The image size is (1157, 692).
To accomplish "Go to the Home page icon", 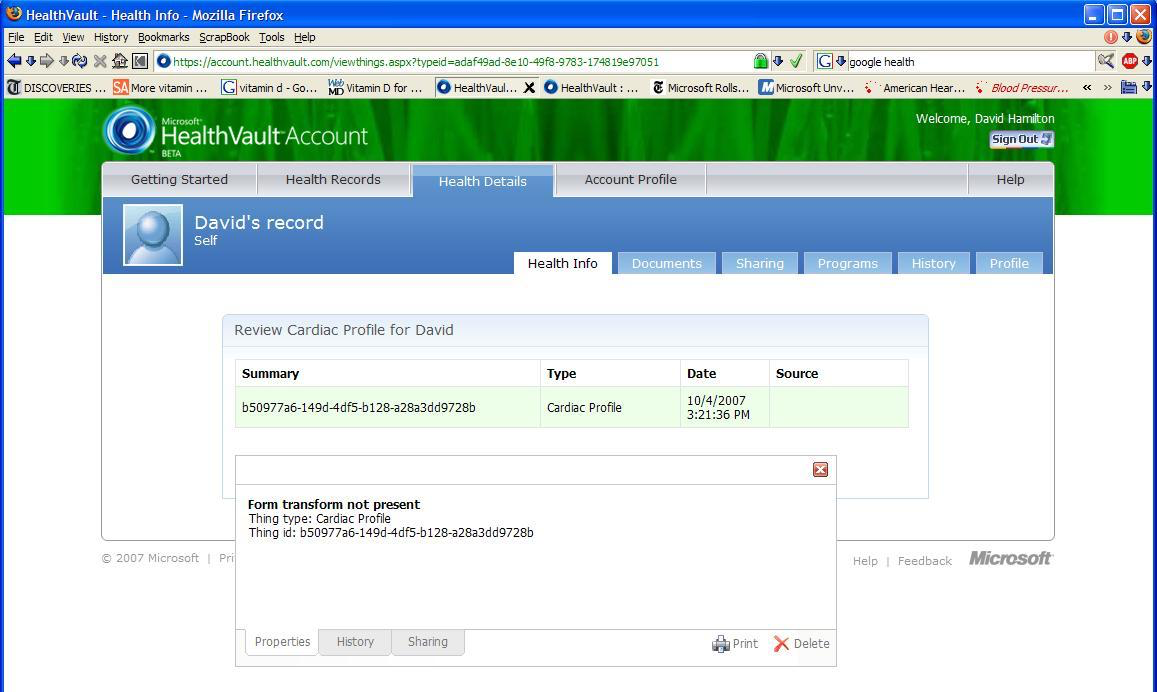I will 120,61.
